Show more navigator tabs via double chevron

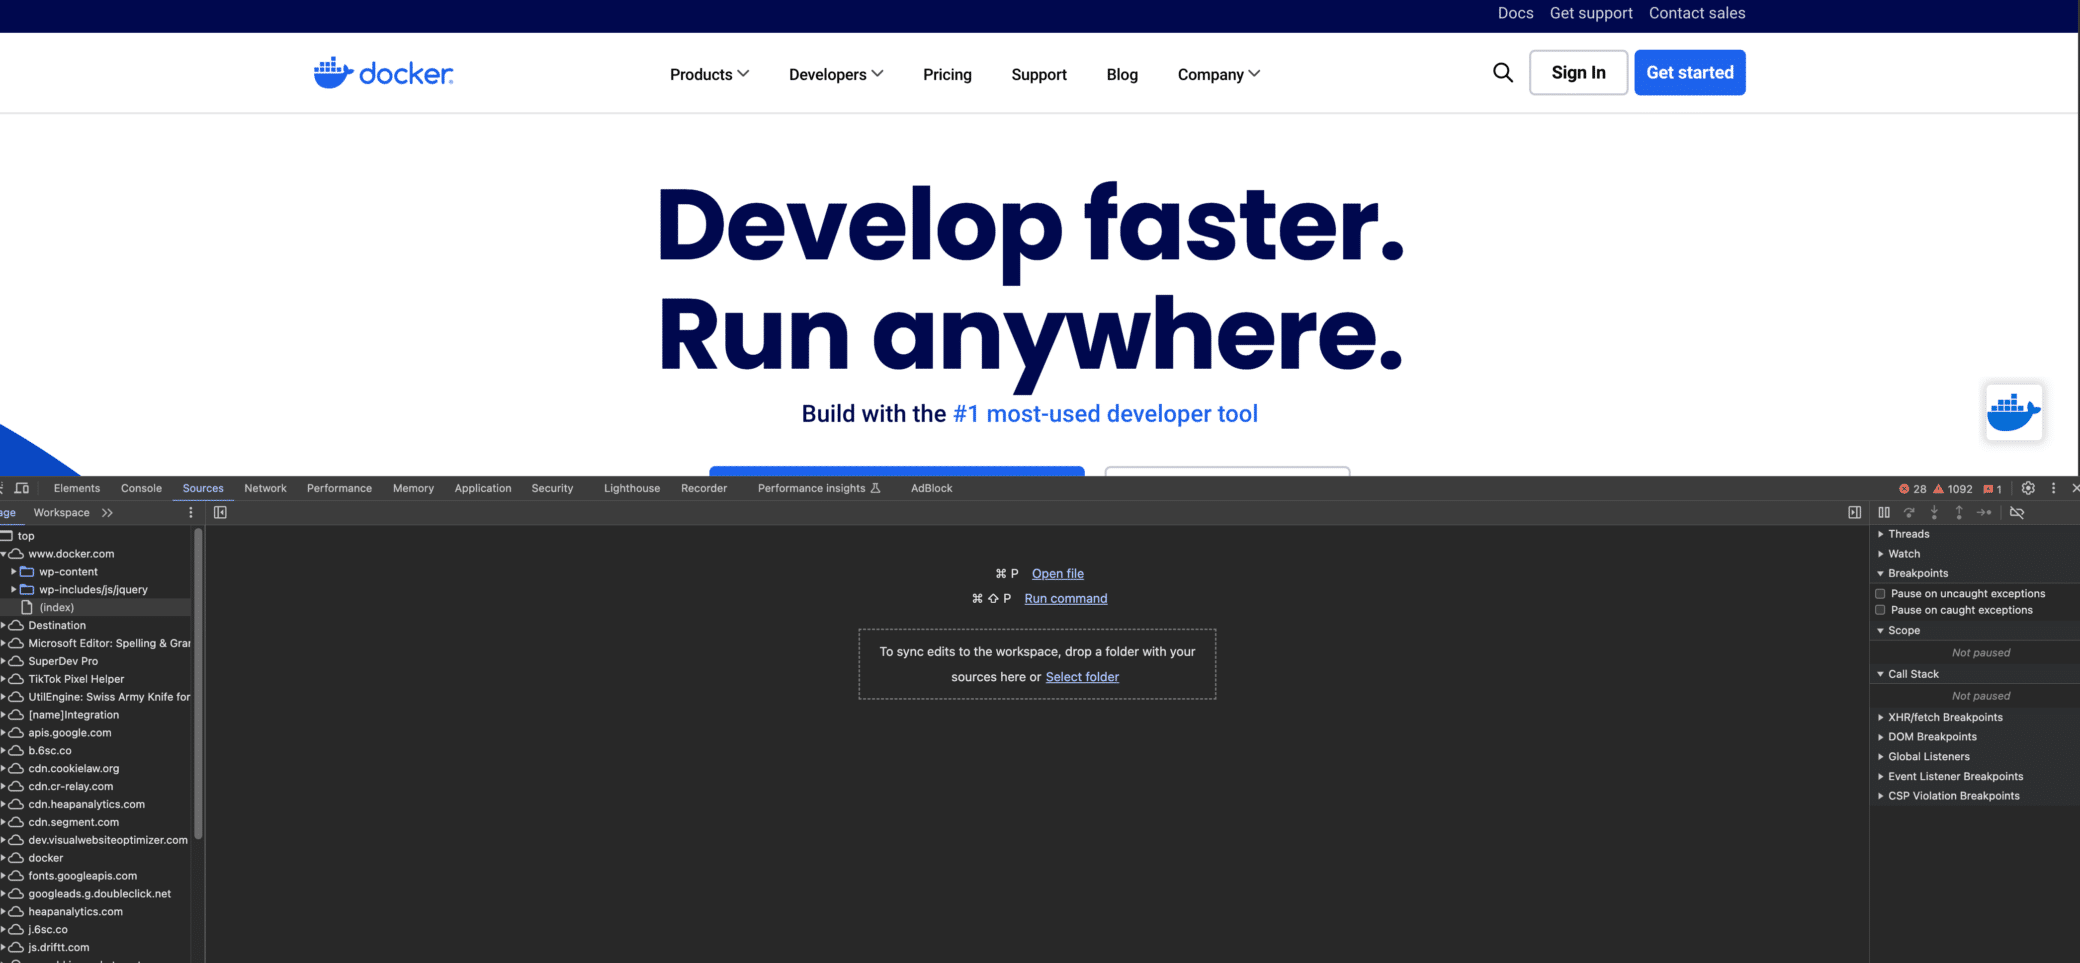(x=107, y=513)
